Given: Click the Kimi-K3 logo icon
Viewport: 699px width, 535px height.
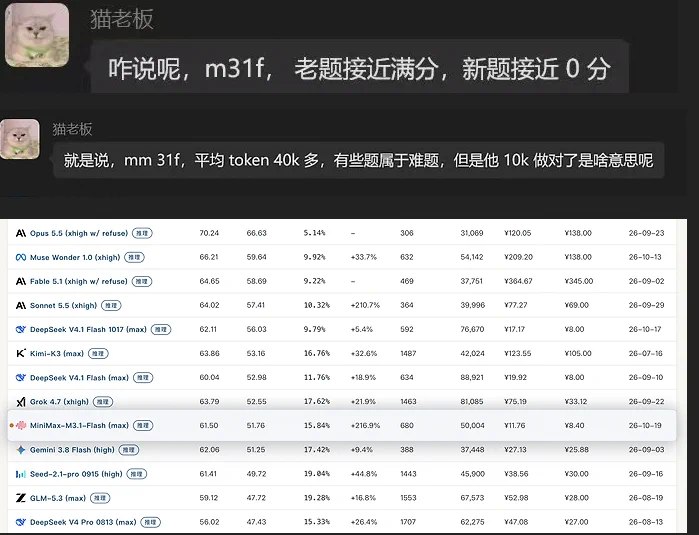Looking at the screenshot, I should pos(21,354).
